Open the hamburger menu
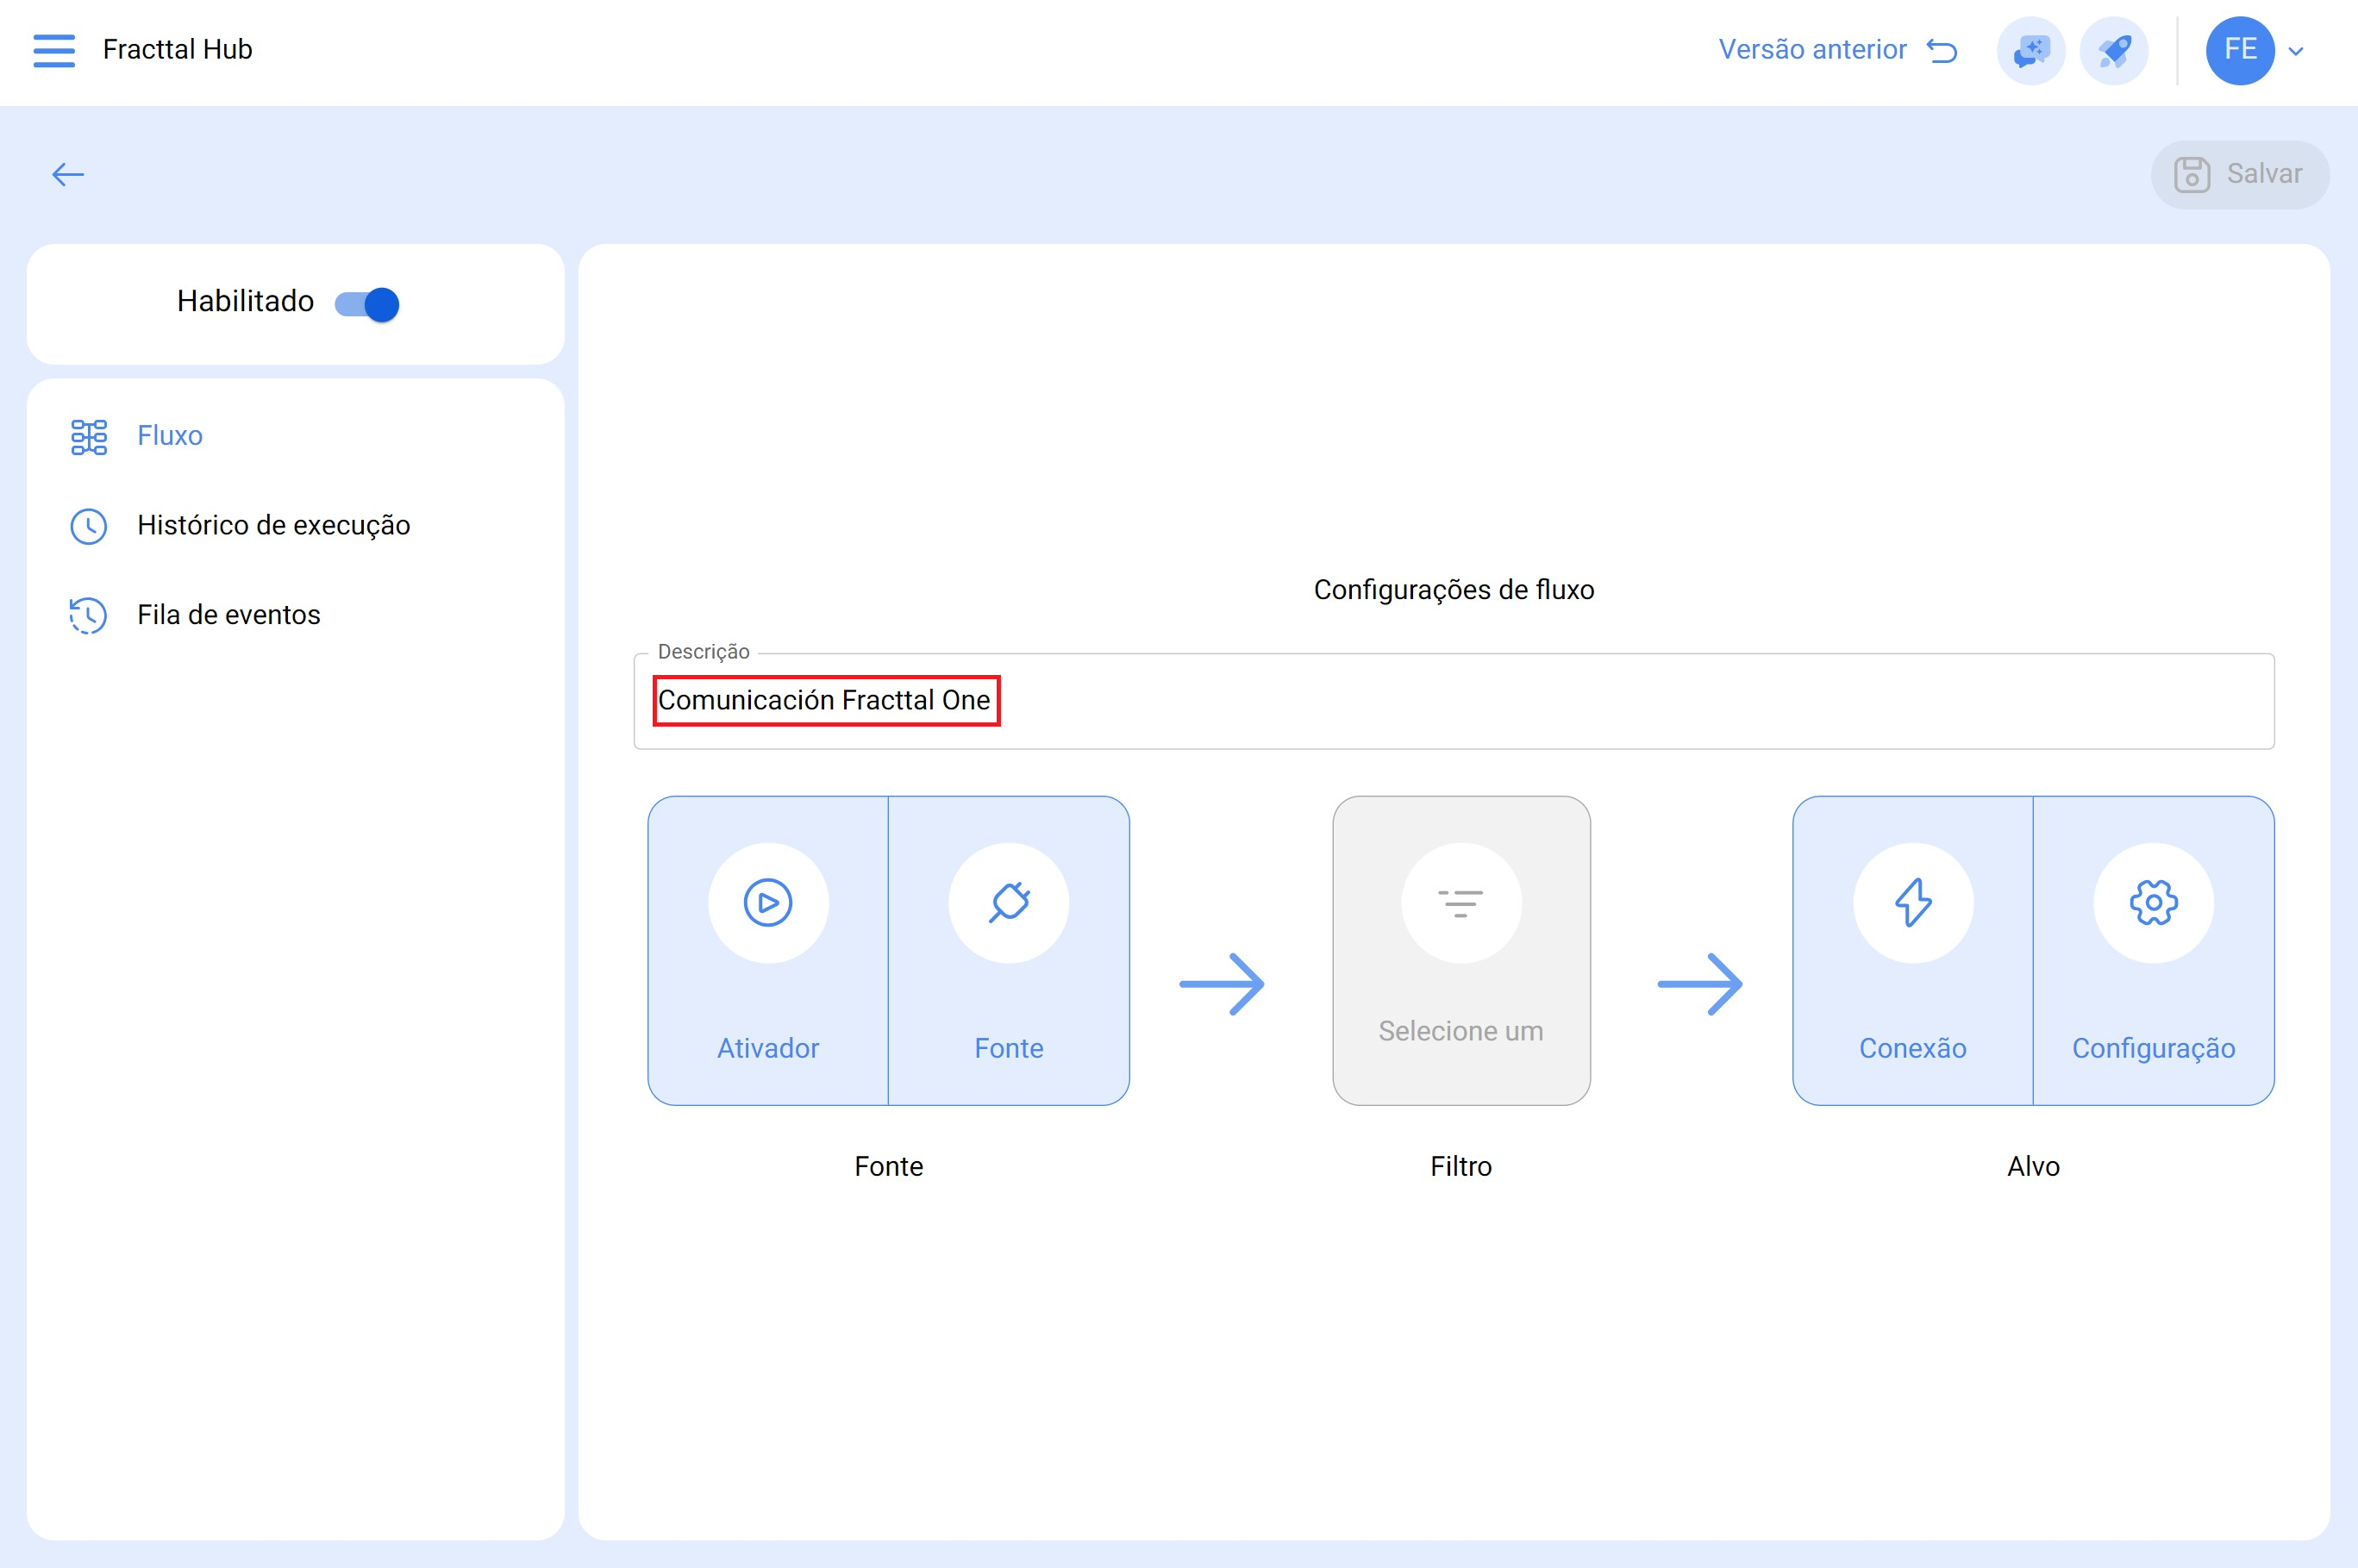Image resolution: width=2358 pixels, height=1568 pixels. click(x=54, y=50)
